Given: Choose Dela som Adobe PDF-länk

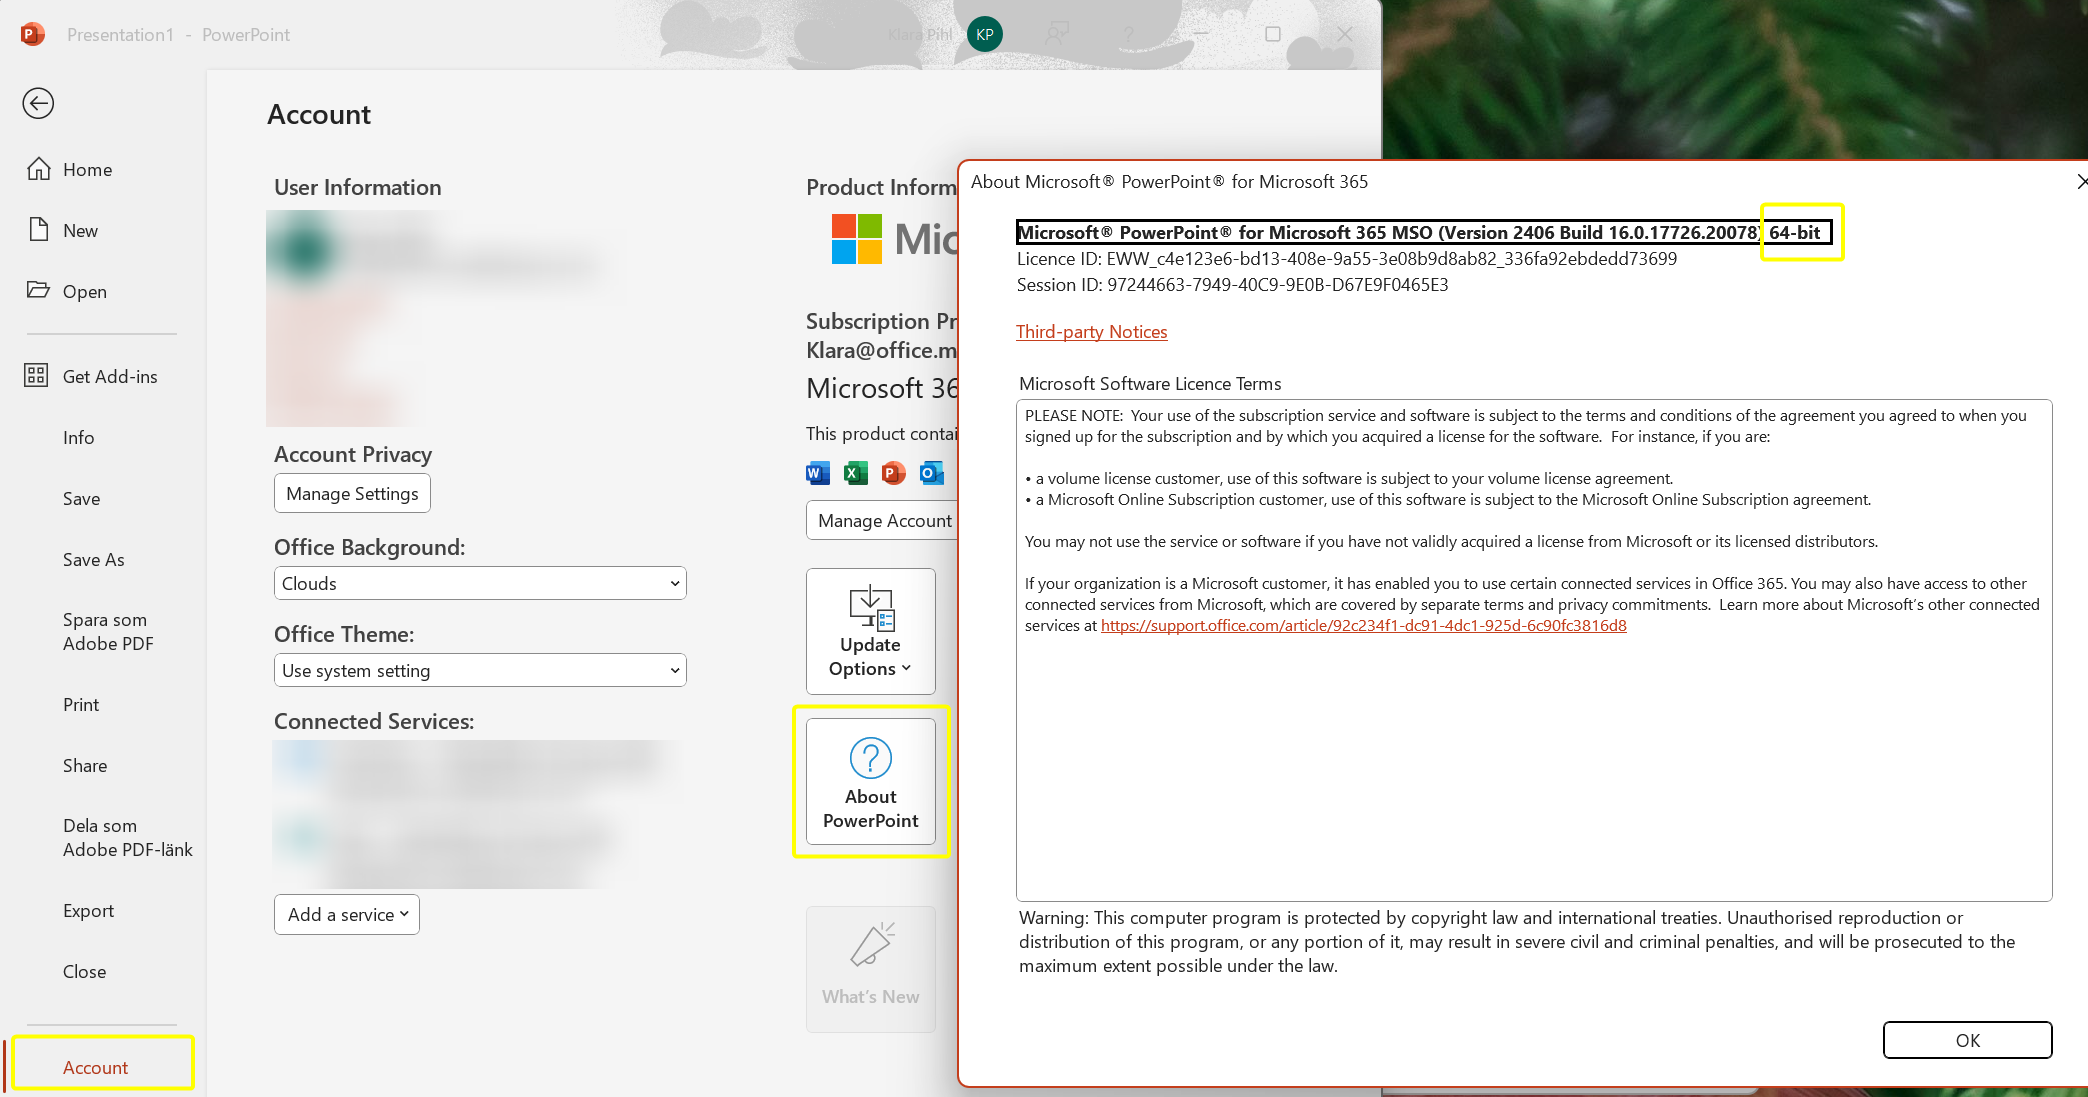Looking at the screenshot, I should (x=127, y=838).
